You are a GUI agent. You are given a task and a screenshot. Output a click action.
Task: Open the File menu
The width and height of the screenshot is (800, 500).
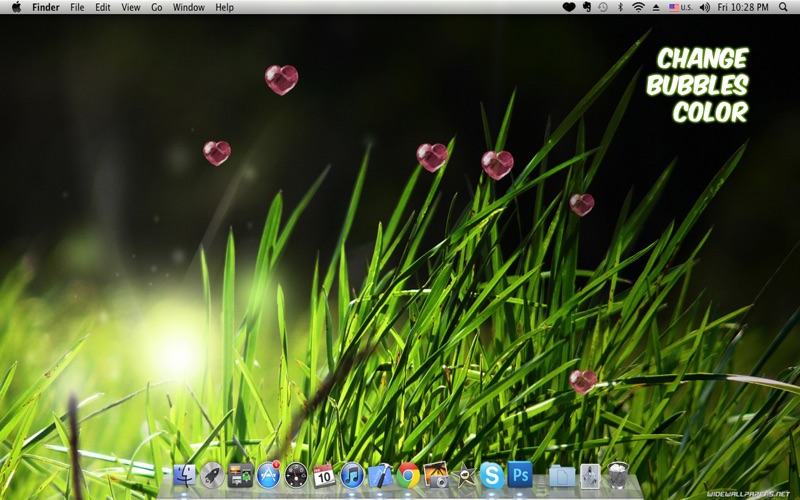[x=77, y=7]
